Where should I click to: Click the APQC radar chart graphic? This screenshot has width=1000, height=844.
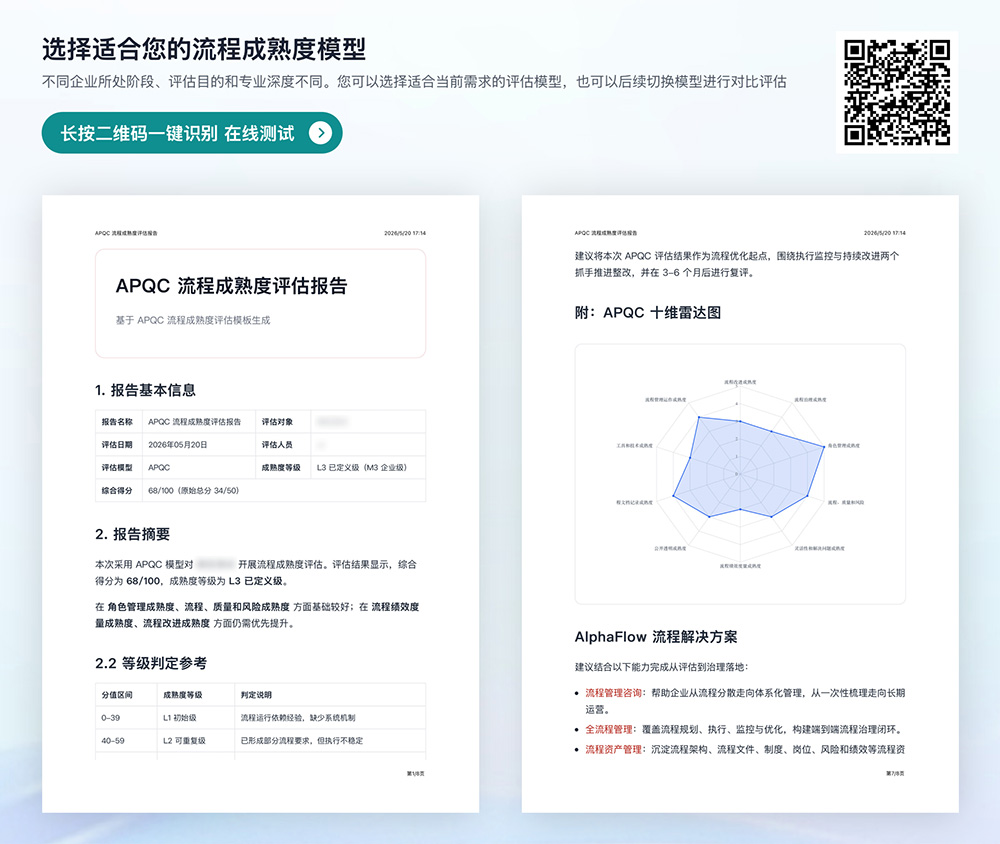pos(740,474)
